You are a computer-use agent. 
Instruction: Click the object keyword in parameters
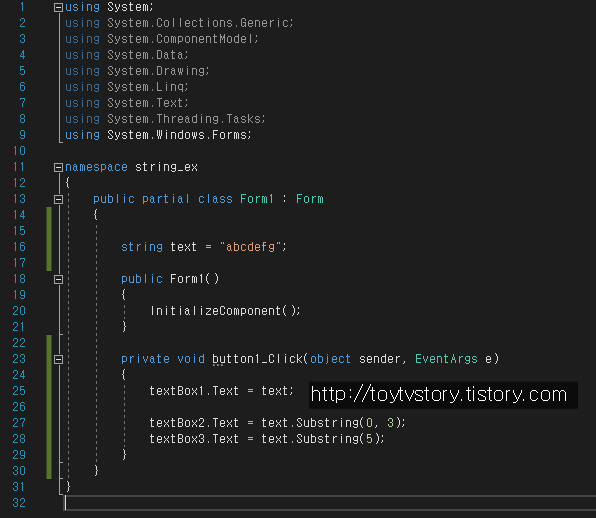[330, 359]
